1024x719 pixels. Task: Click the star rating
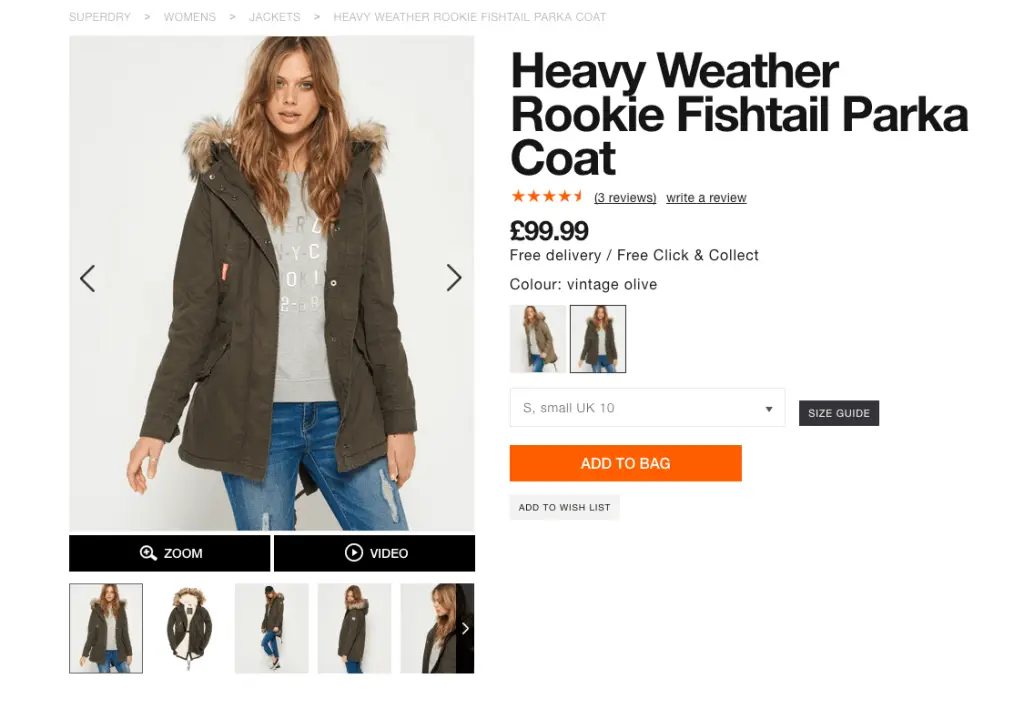click(x=547, y=196)
